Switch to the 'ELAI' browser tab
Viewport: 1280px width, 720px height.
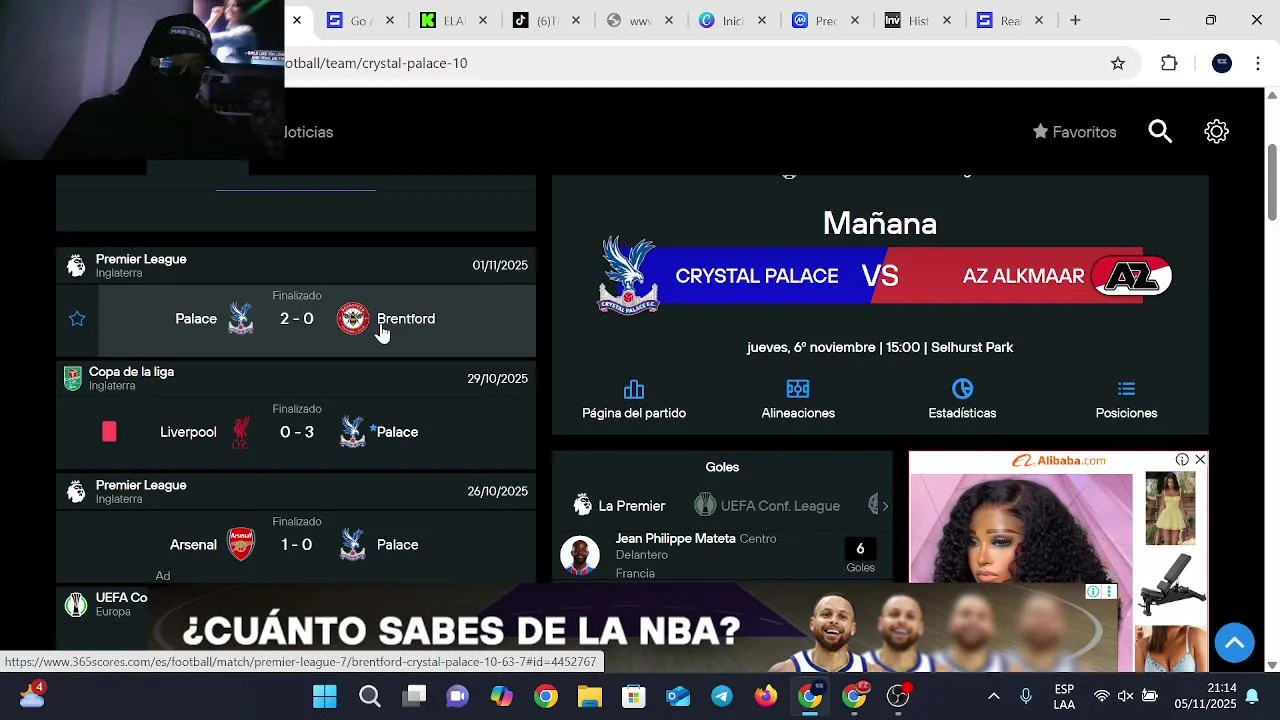[x=451, y=20]
